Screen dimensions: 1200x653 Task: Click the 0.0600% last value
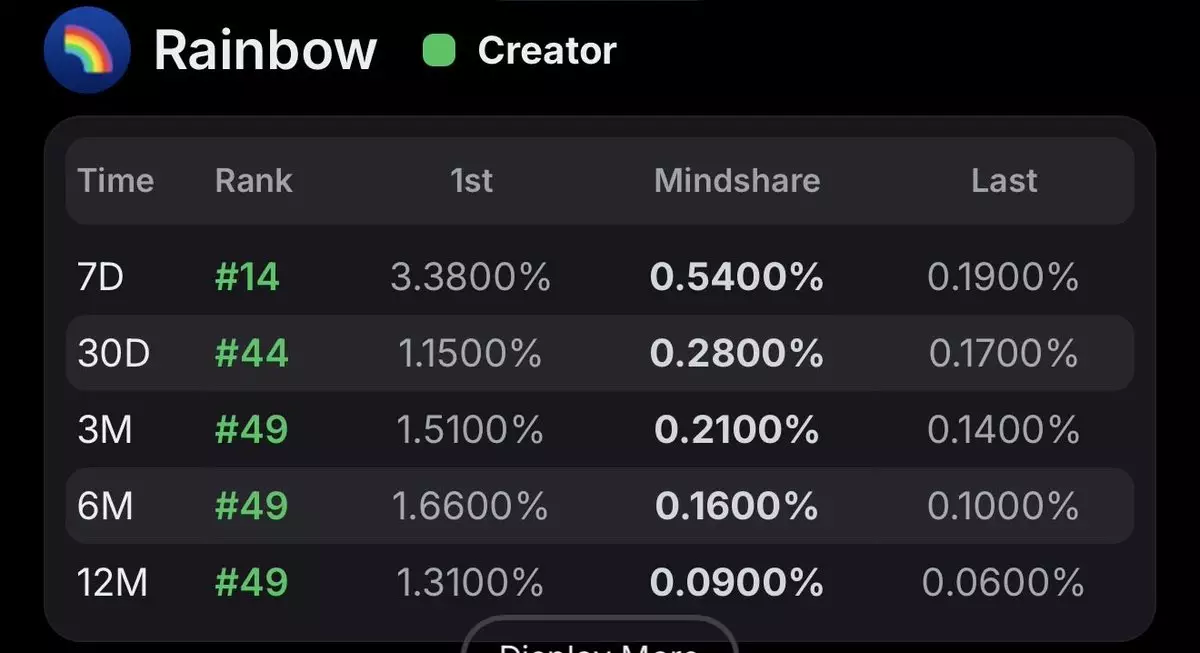(1003, 582)
